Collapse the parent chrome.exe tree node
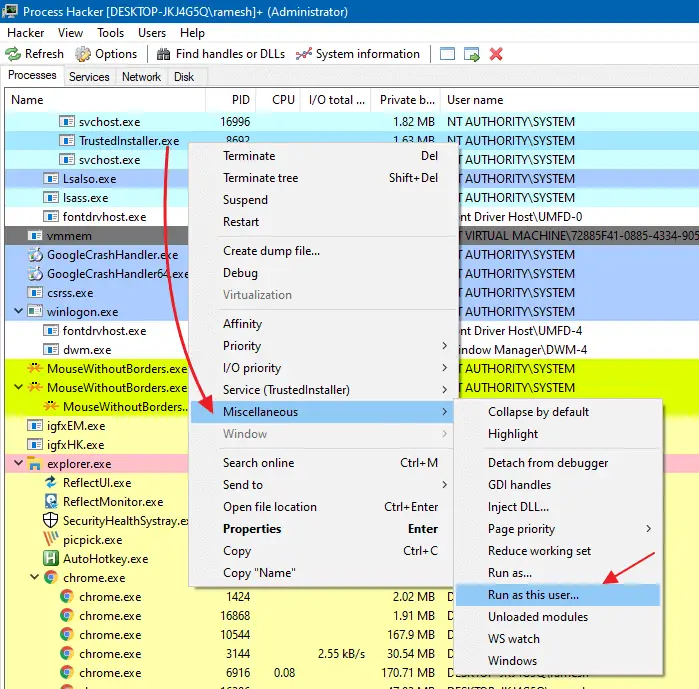The width and height of the screenshot is (699, 689). click(34, 577)
